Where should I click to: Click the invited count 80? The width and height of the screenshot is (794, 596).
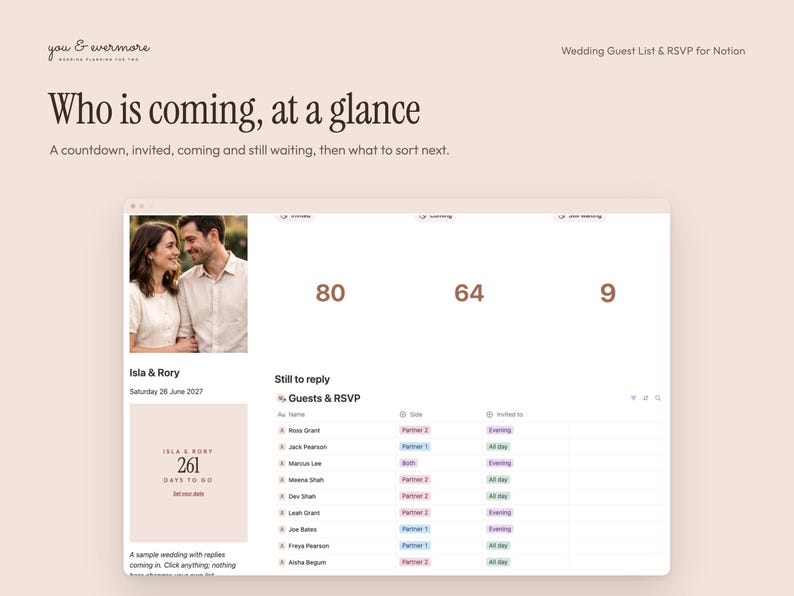(x=330, y=293)
